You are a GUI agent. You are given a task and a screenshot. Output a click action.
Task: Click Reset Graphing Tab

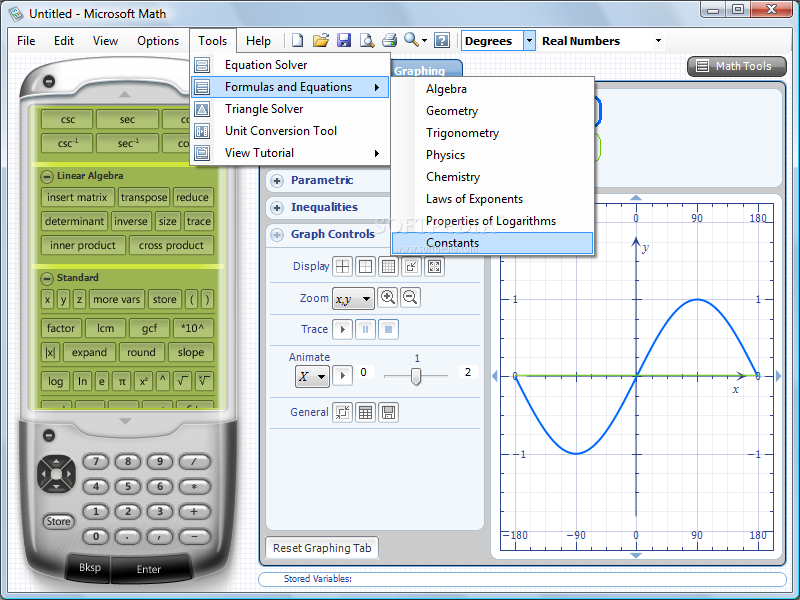point(322,548)
